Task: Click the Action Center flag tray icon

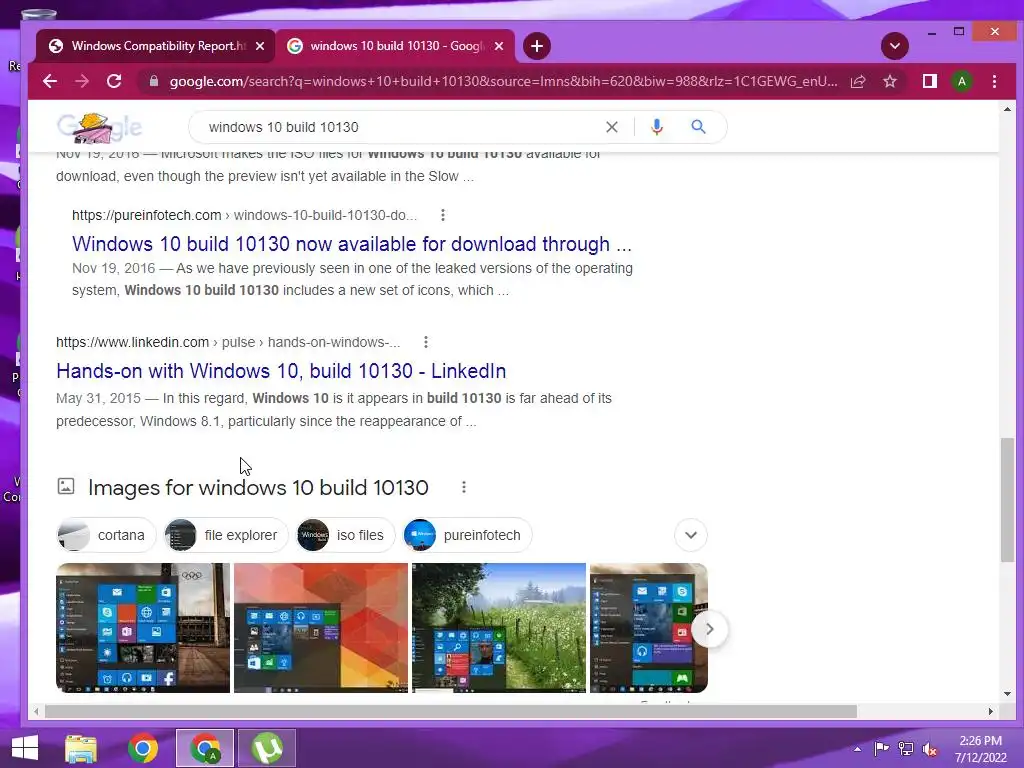Action: click(881, 749)
